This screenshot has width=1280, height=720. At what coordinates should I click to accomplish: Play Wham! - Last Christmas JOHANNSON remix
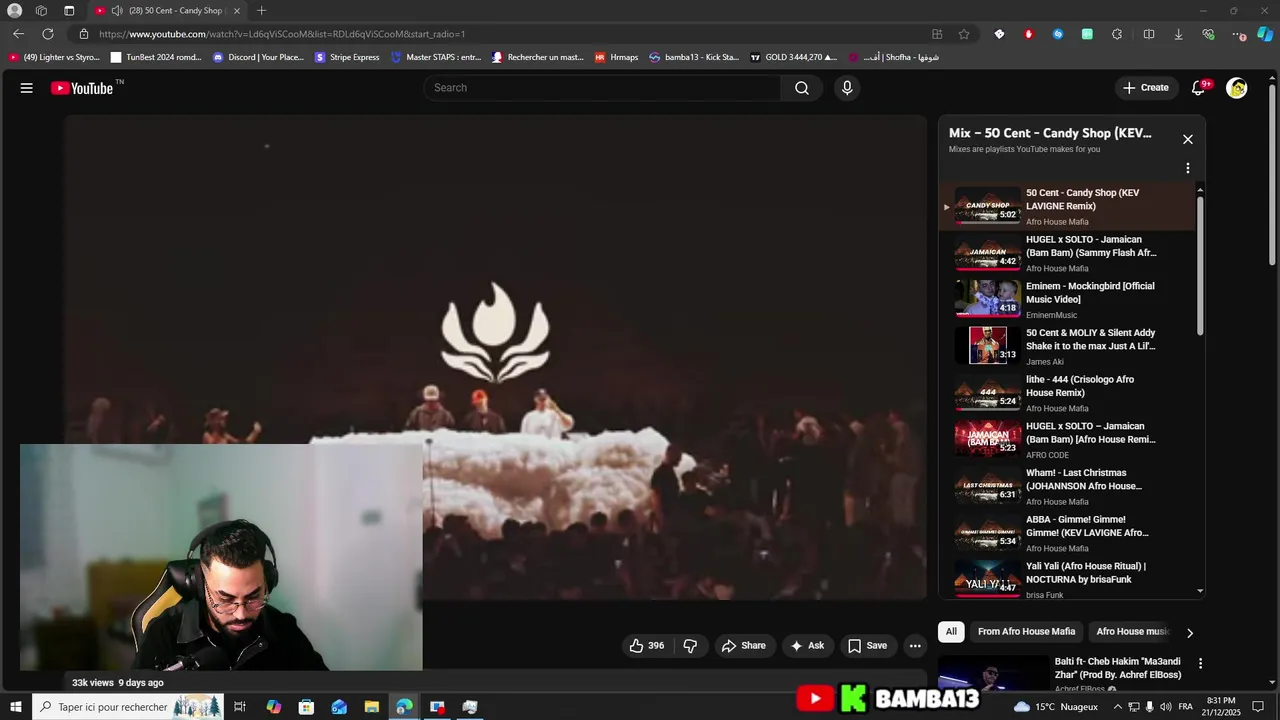1067,486
